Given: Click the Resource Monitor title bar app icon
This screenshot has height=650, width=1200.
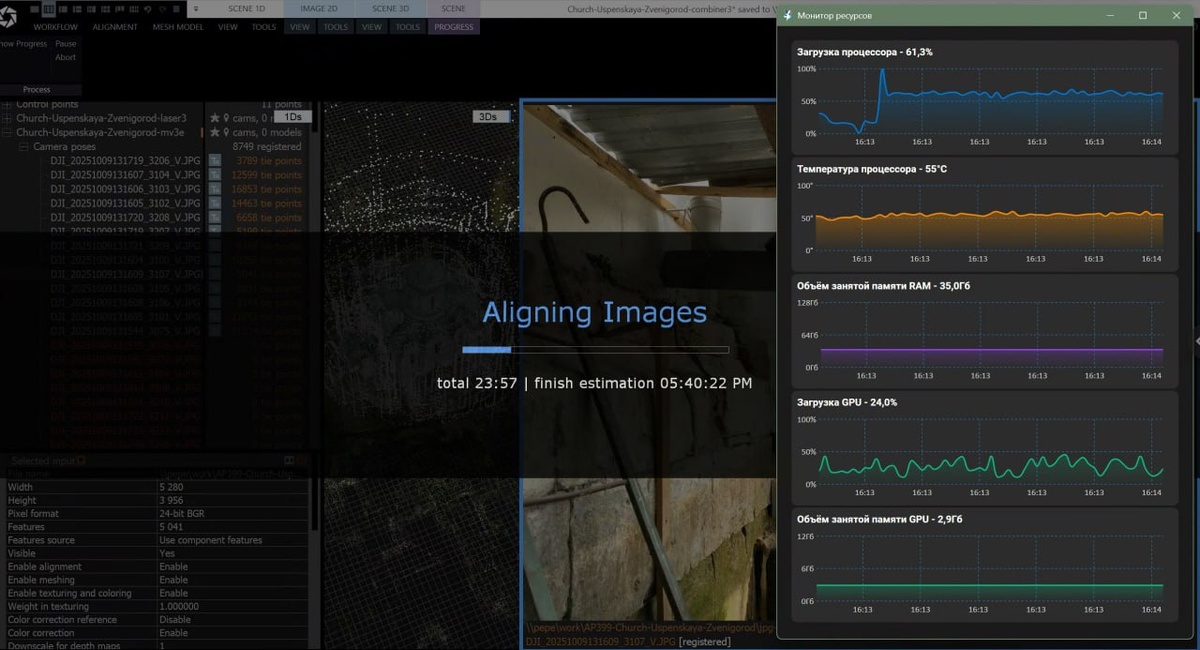Looking at the screenshot, I should (788, 15).
